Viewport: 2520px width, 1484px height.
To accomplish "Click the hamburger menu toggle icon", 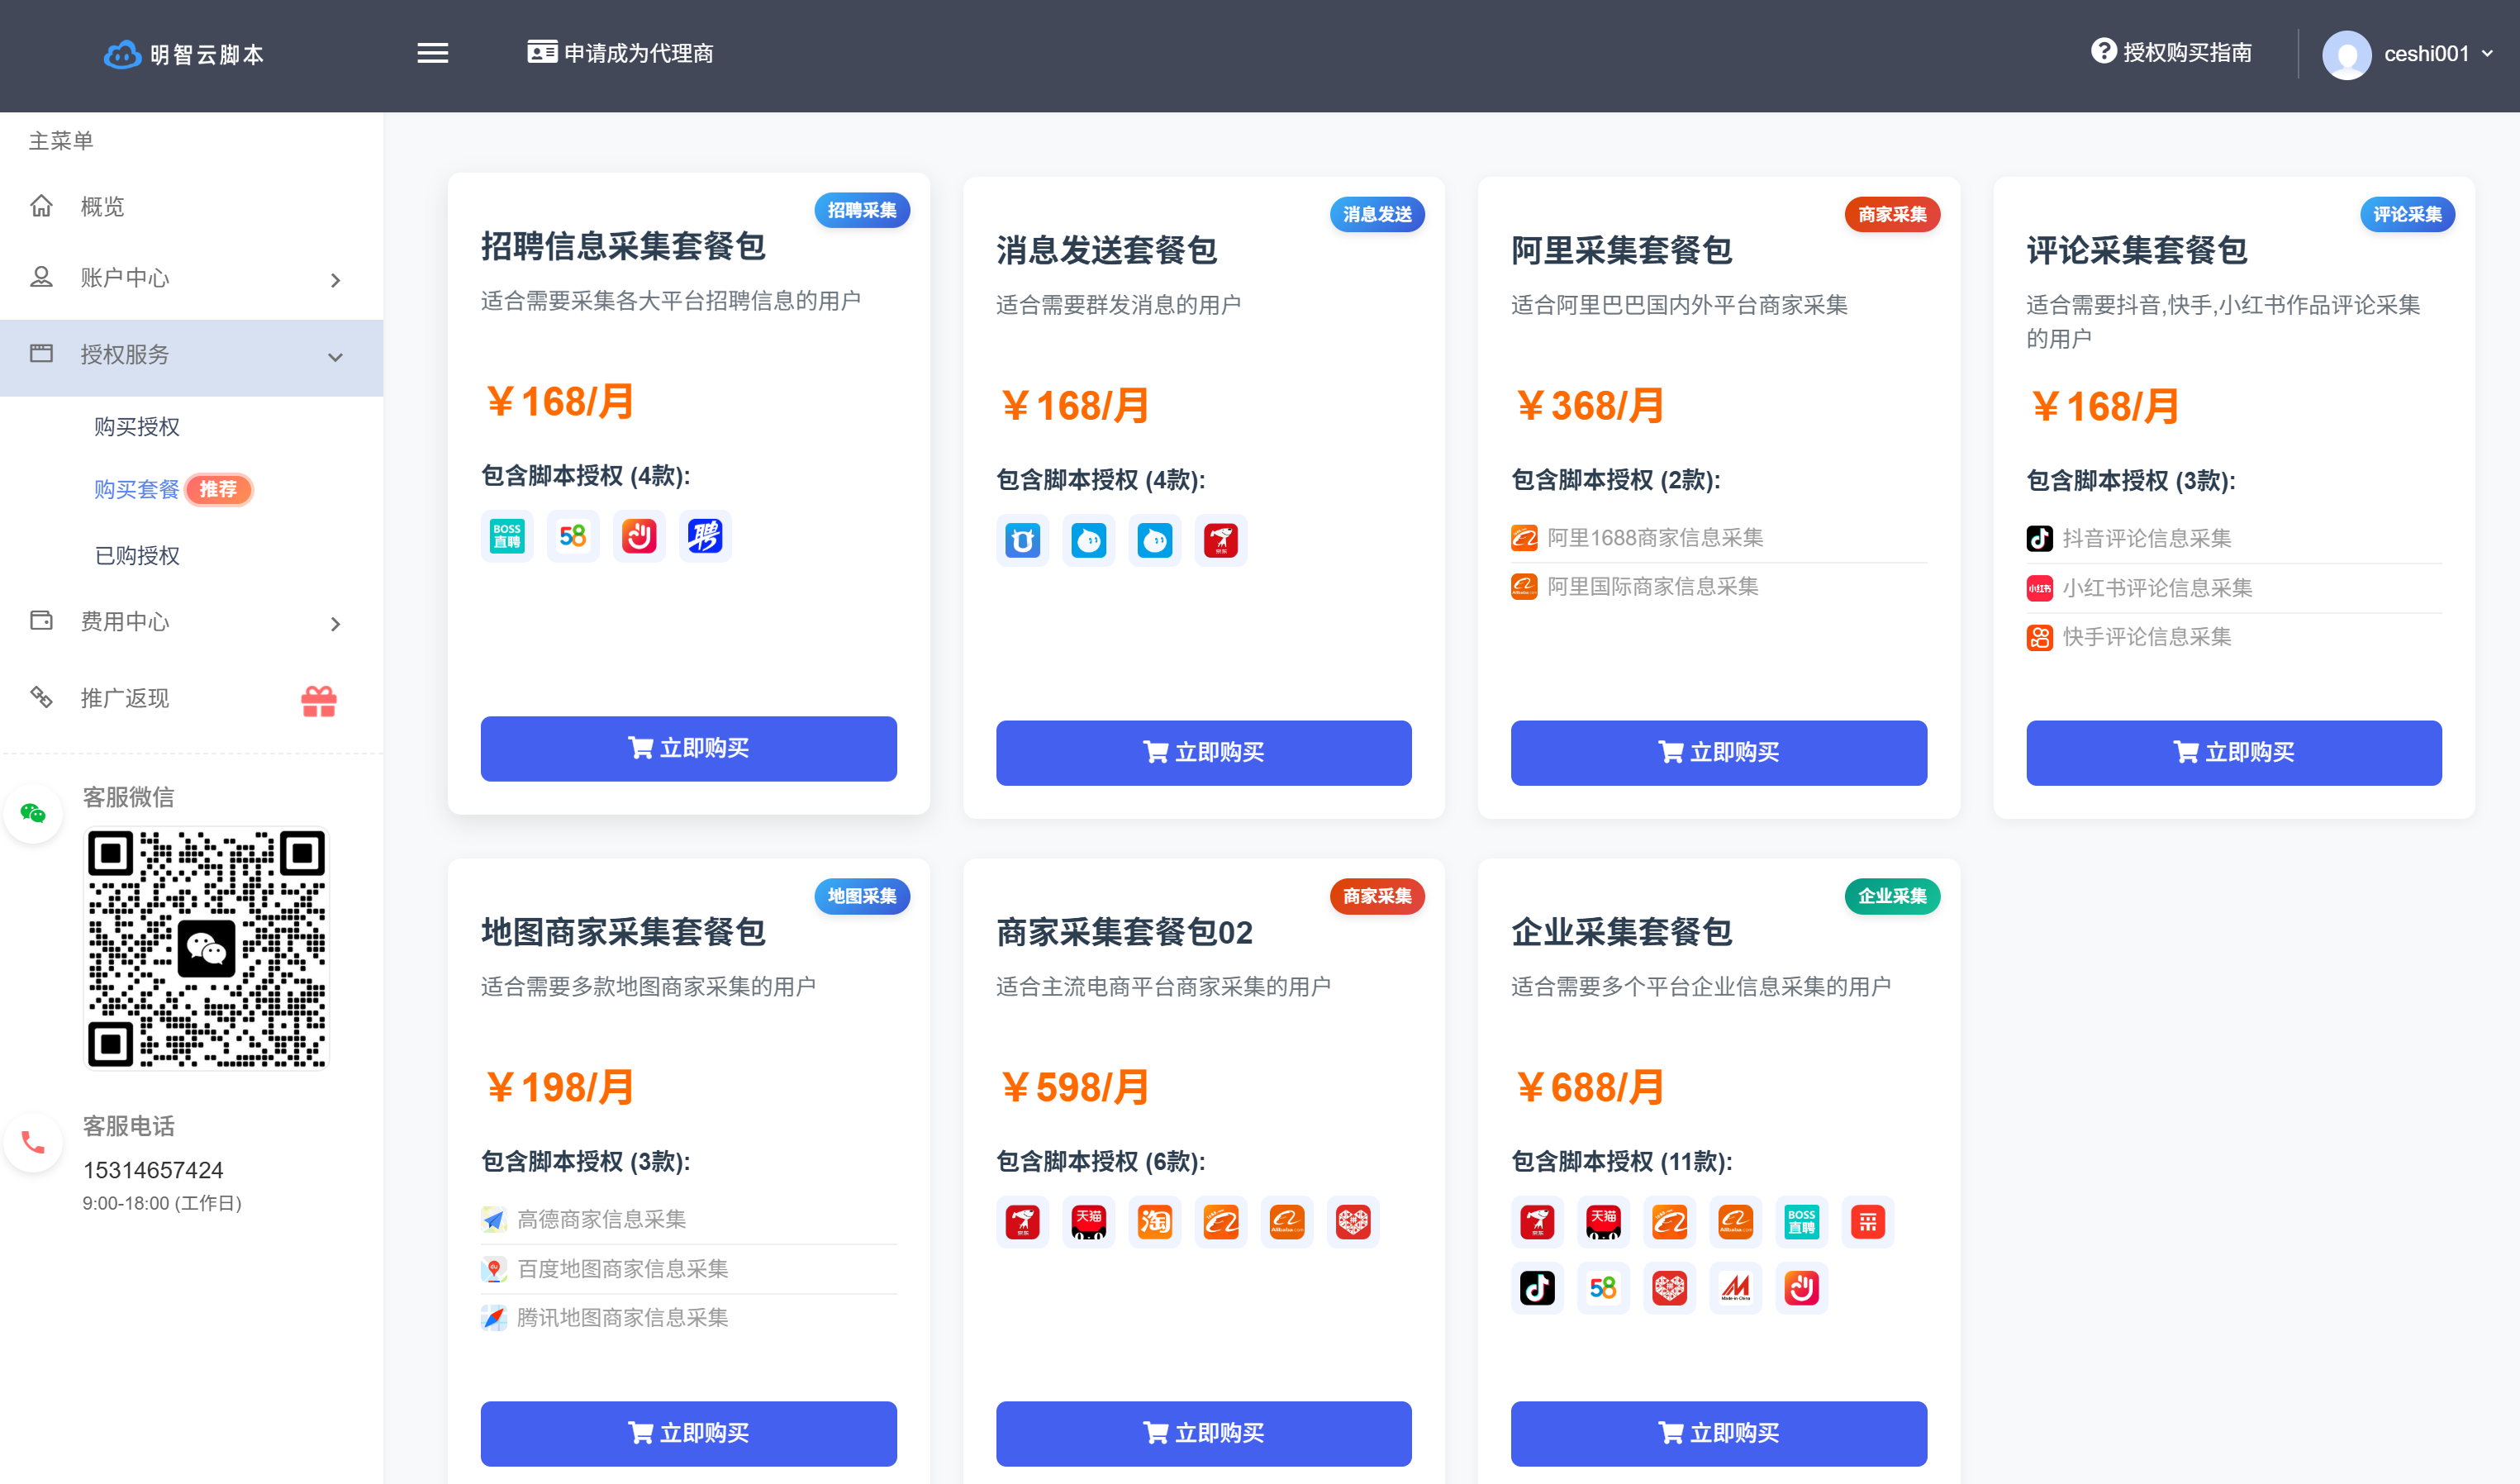I will click(x=432, y=53).
